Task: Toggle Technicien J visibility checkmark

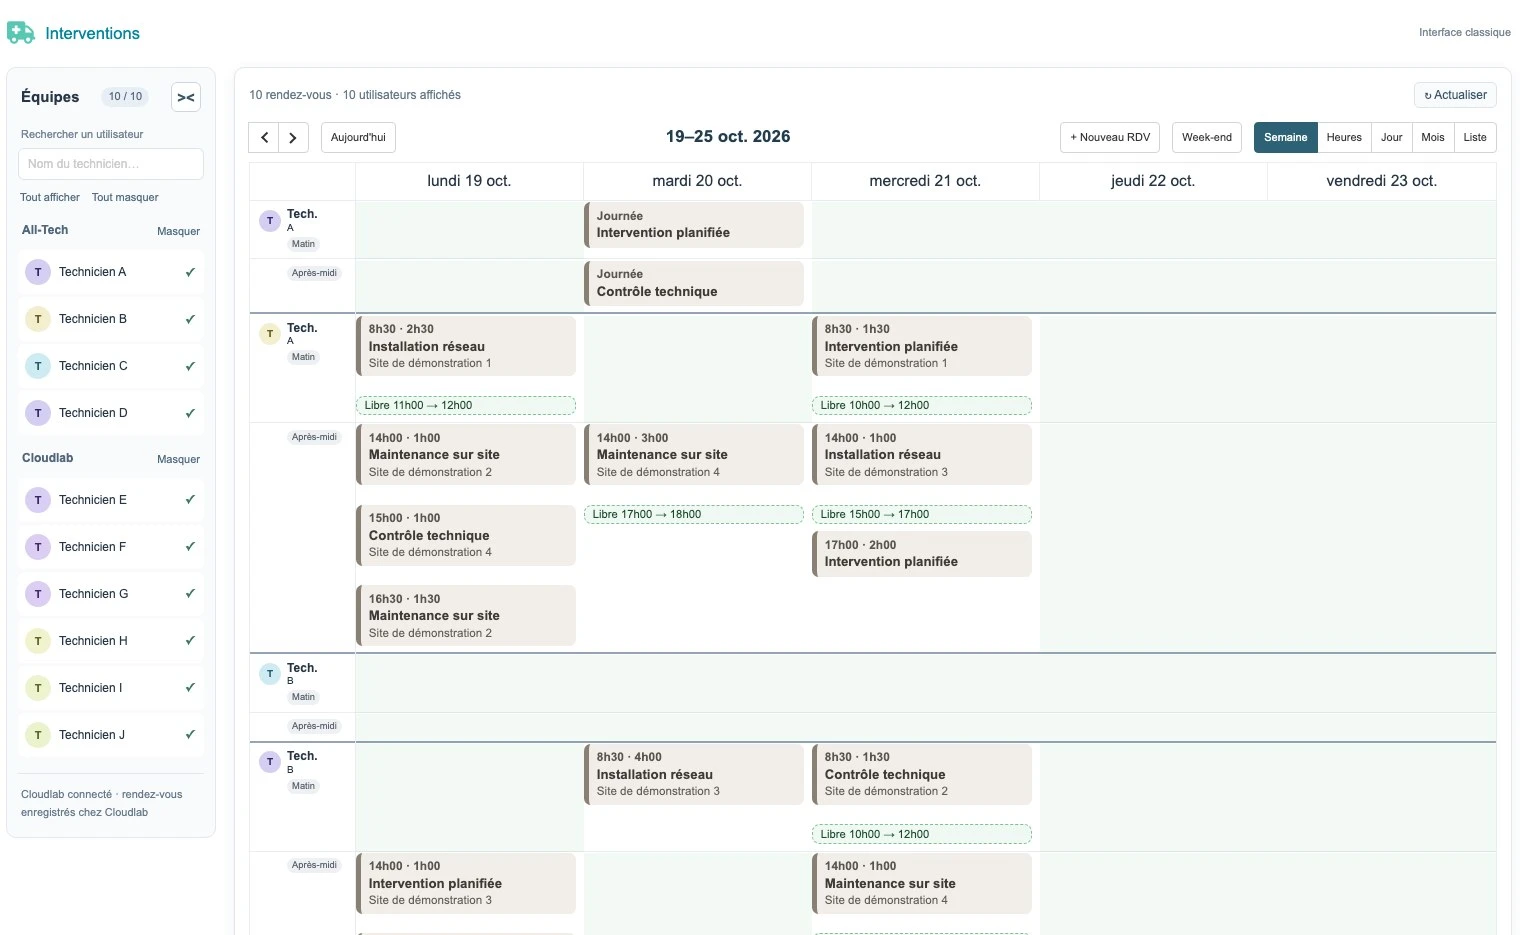Action: [x=190, y=735]
